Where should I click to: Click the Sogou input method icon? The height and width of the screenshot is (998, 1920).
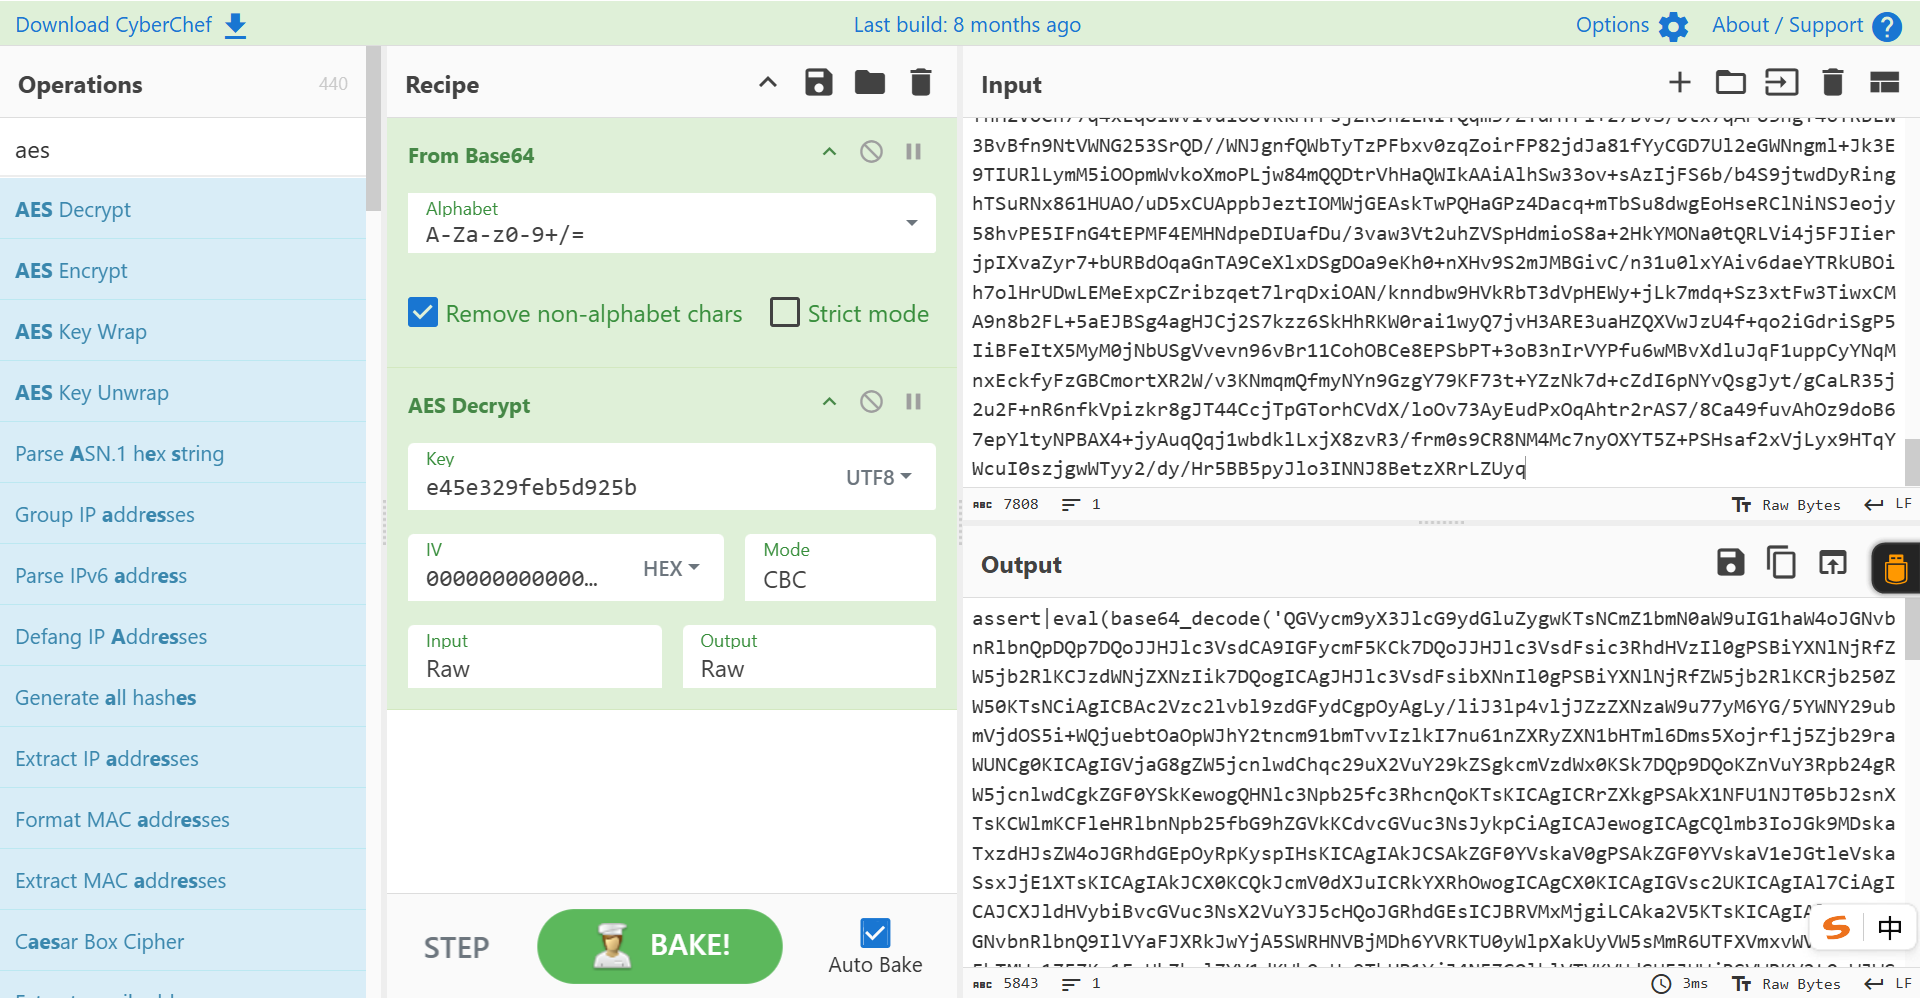click(1836, 927)
